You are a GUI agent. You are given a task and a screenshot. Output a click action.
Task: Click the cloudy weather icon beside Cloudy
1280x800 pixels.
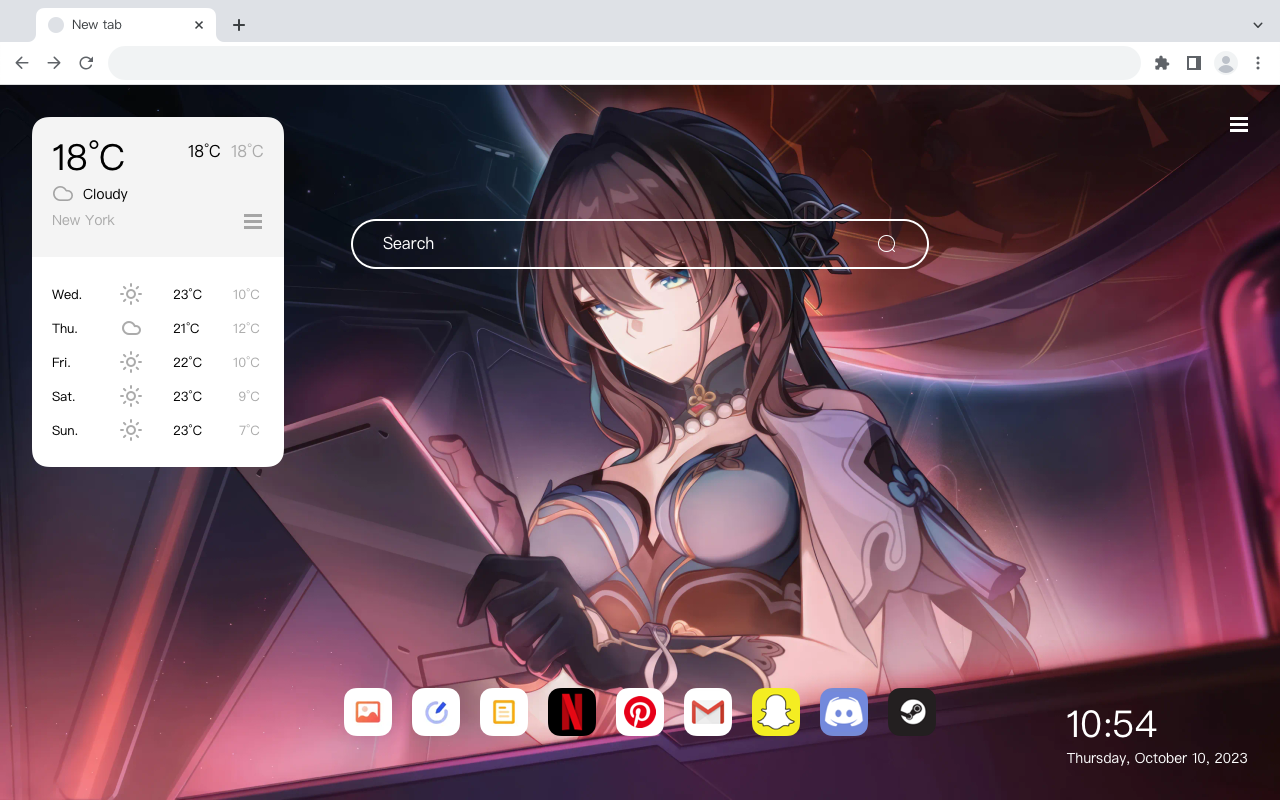(63, 194)
